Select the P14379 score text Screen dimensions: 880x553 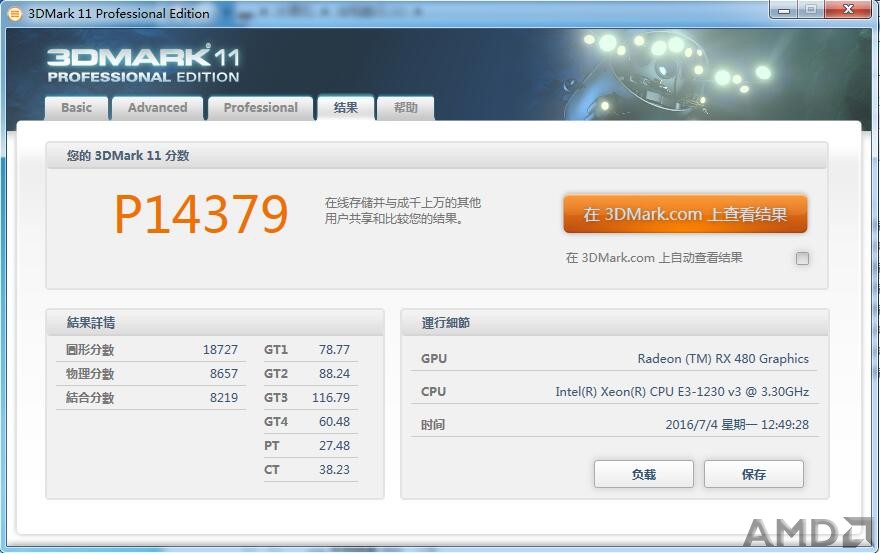click(x=201, y=214)
